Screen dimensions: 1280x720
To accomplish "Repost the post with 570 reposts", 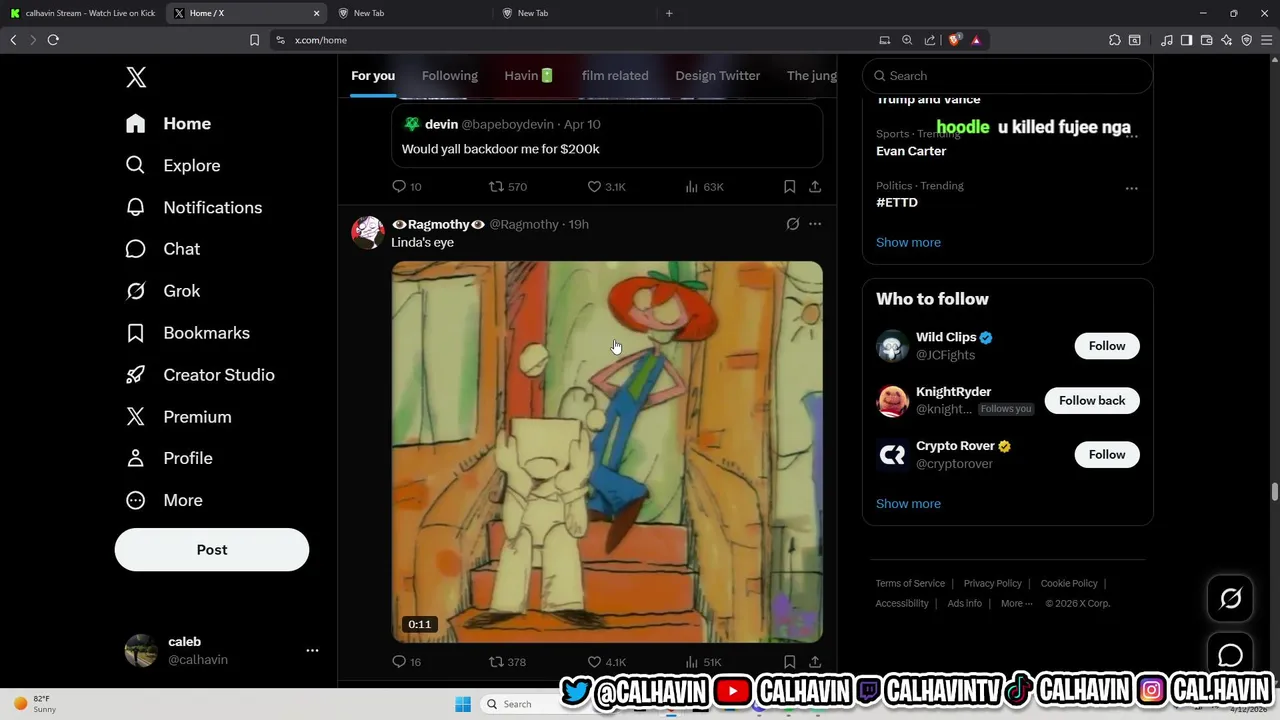I will [507, 187].
